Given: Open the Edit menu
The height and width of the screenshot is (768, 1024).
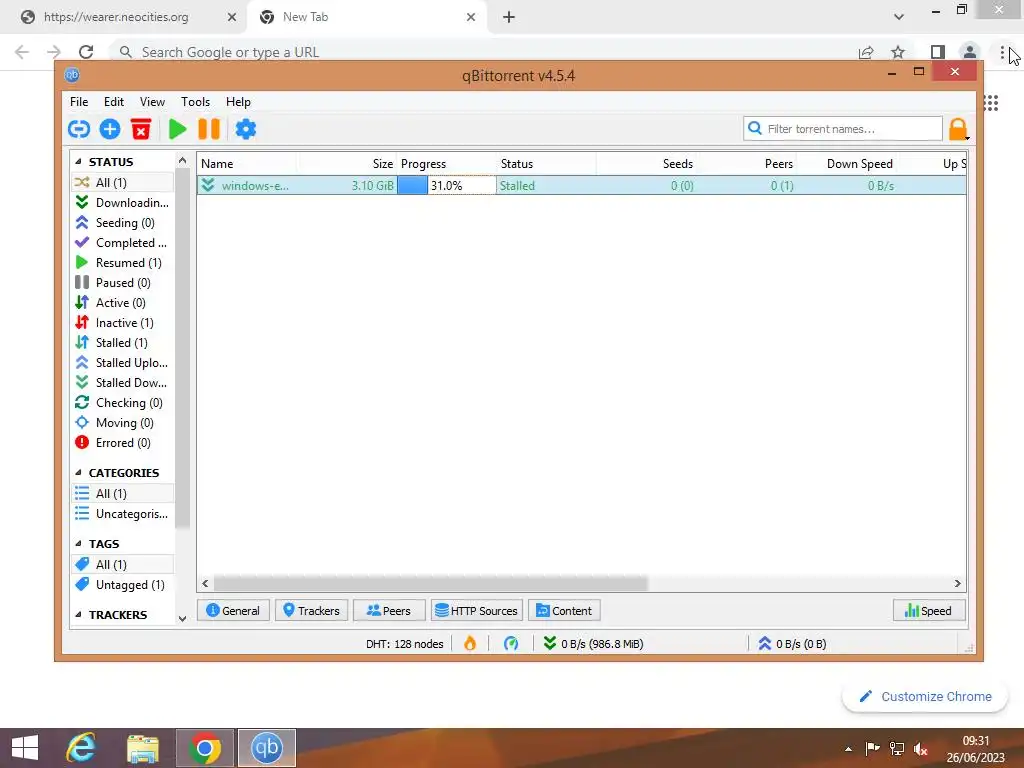Looking at the screenshot, I should click(114, 102).
